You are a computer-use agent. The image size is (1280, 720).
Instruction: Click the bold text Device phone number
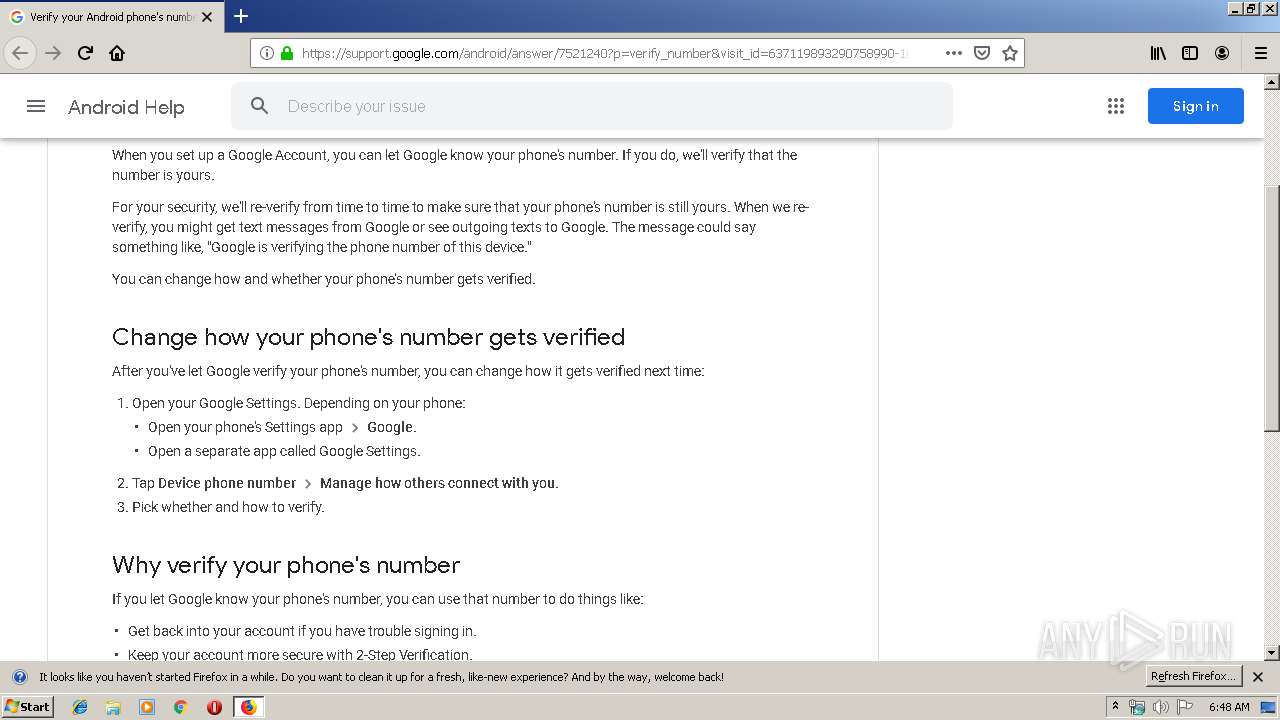click(x=227, y=483)
